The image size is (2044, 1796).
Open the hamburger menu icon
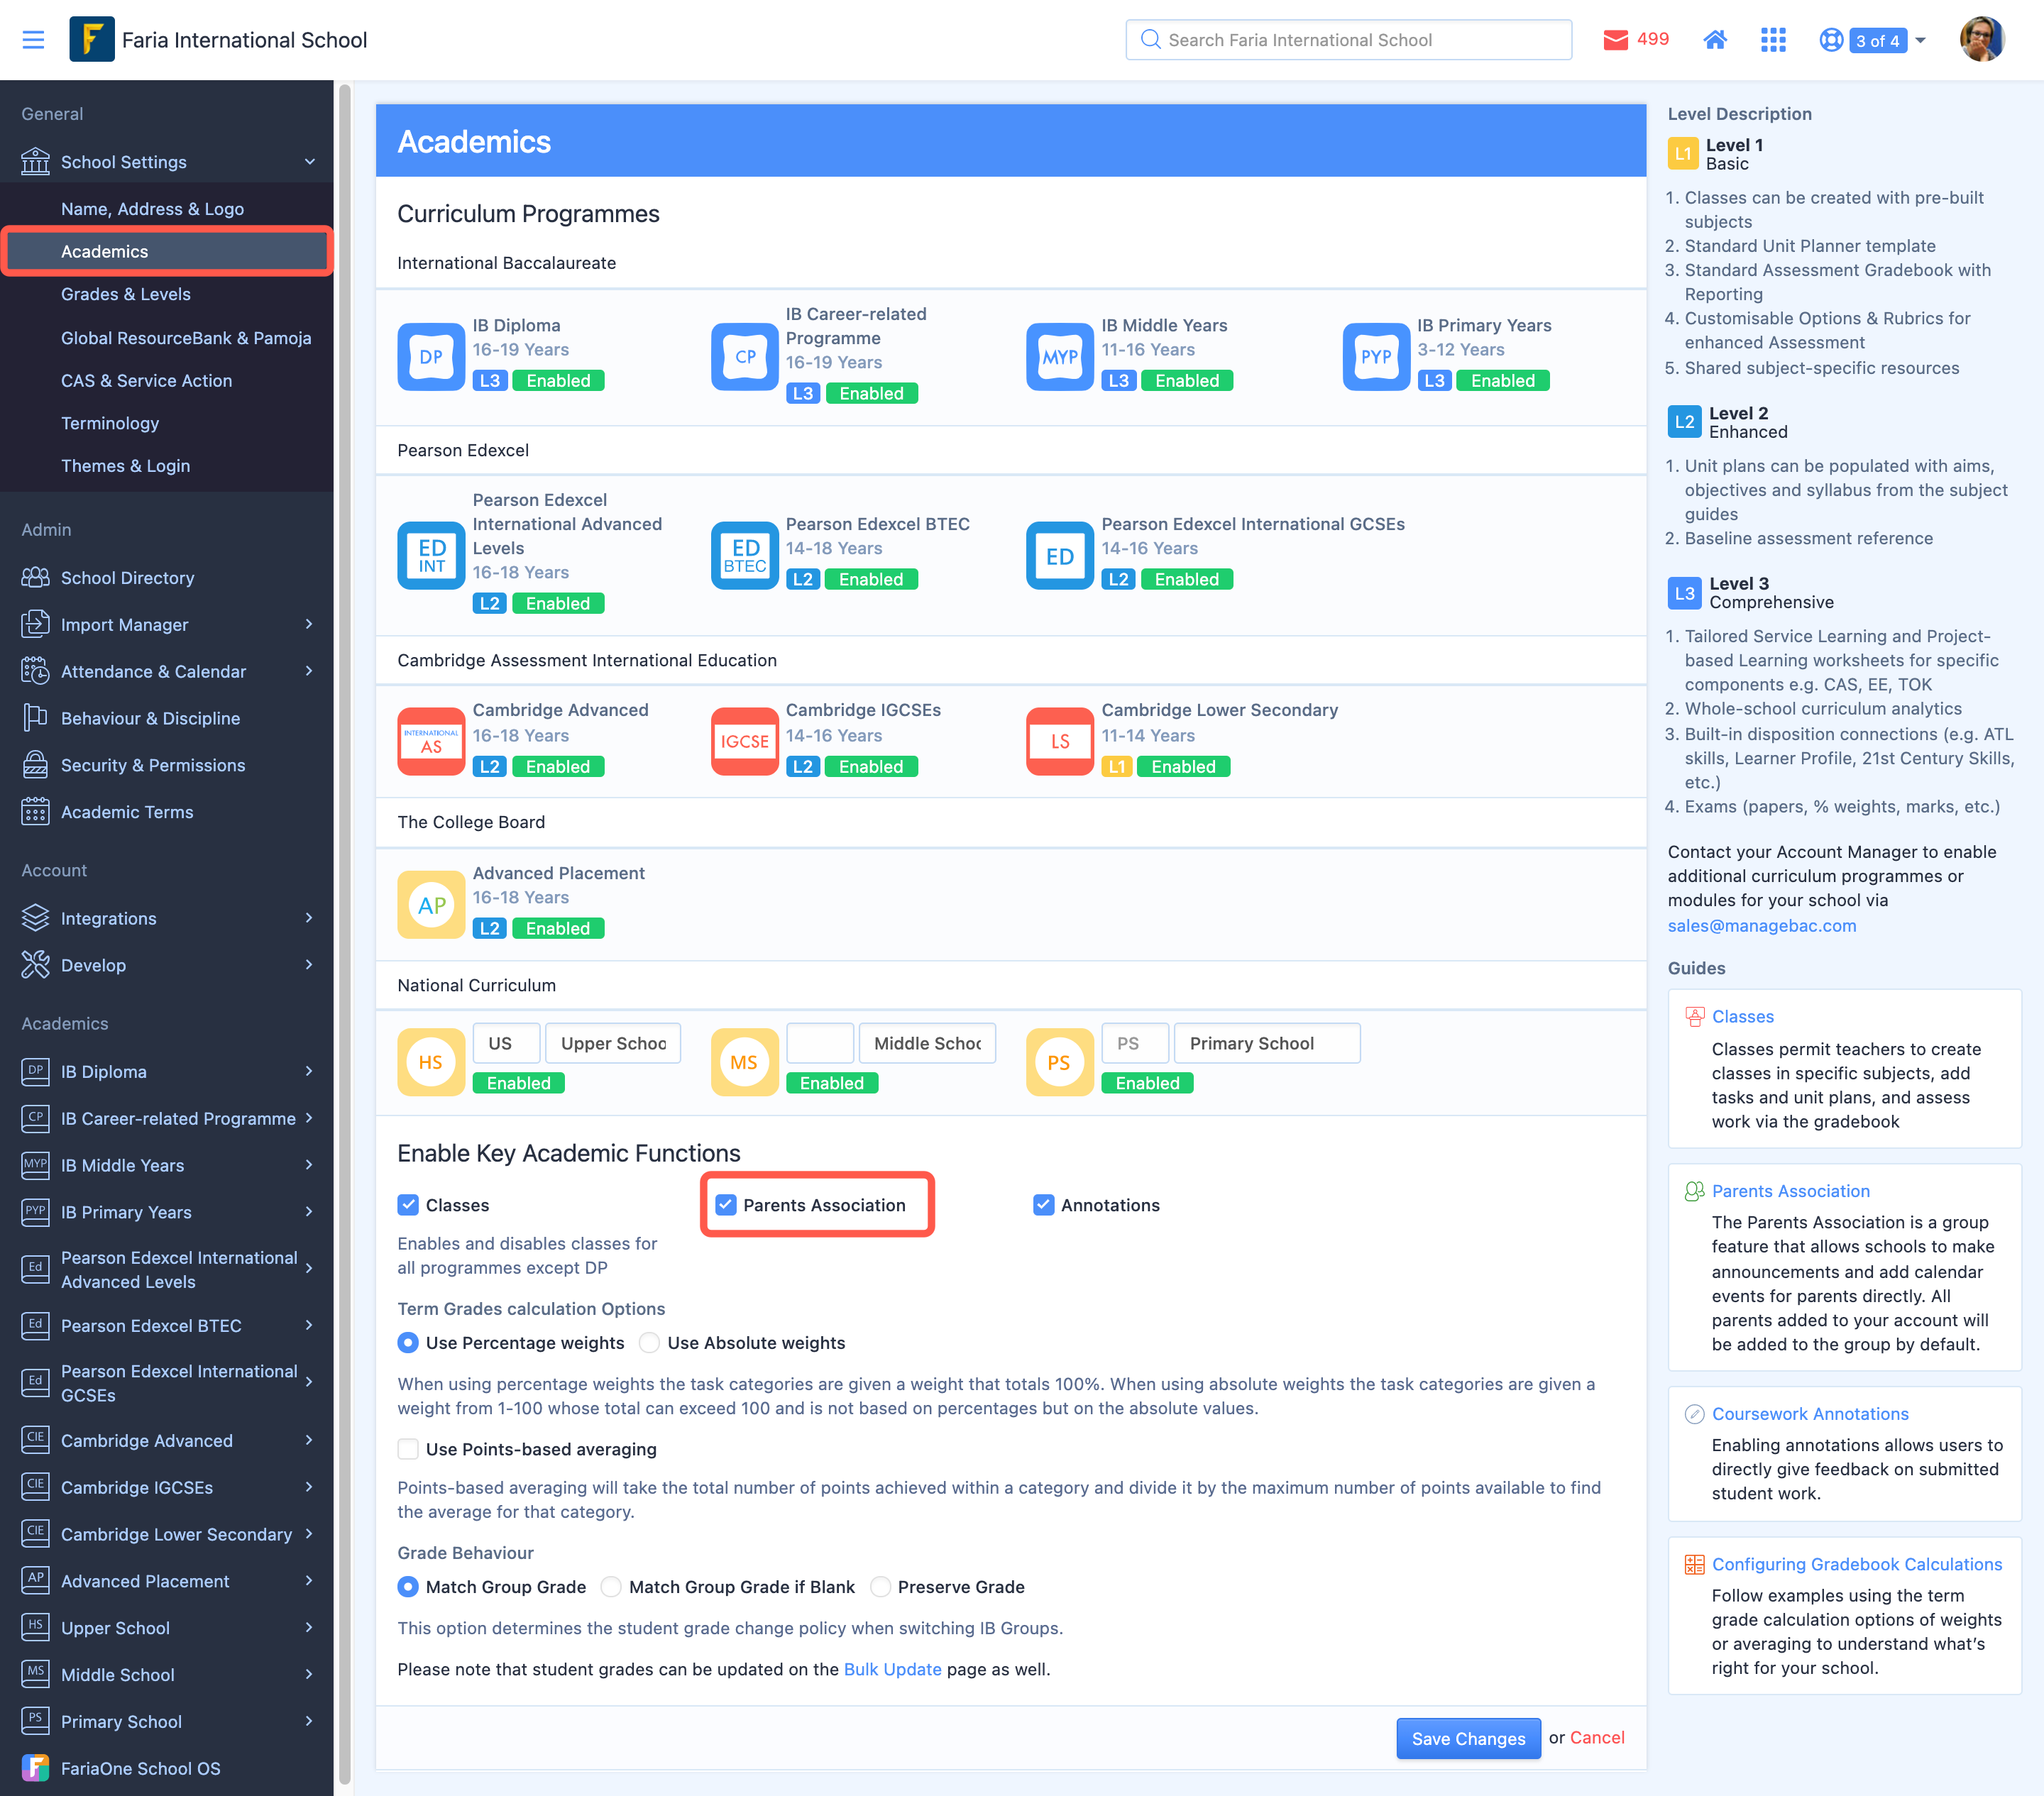tap(33, 40)
